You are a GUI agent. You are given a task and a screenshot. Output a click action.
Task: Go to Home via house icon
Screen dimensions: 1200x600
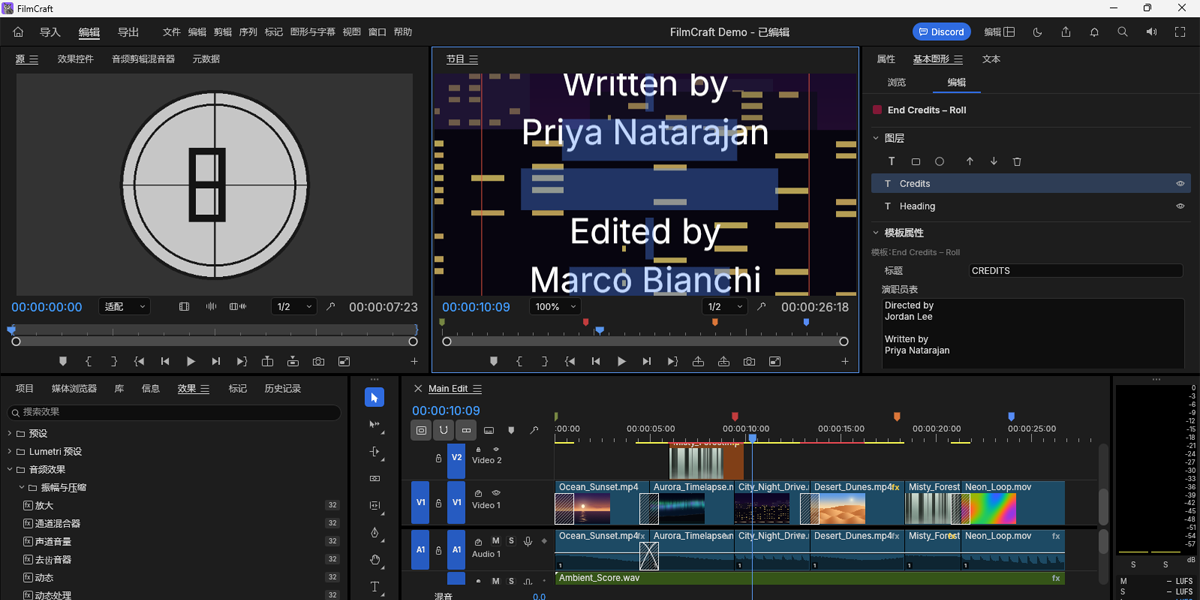[x=18, y=32]
